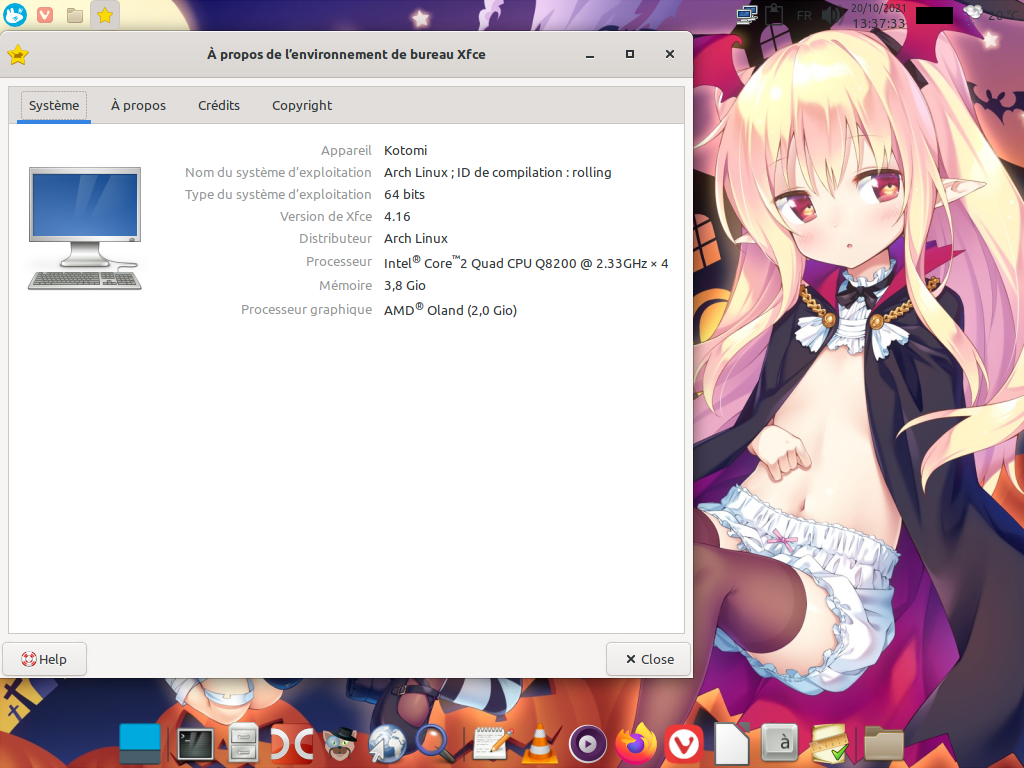Click the 'Mémoire' label

[x=345, y=286]
